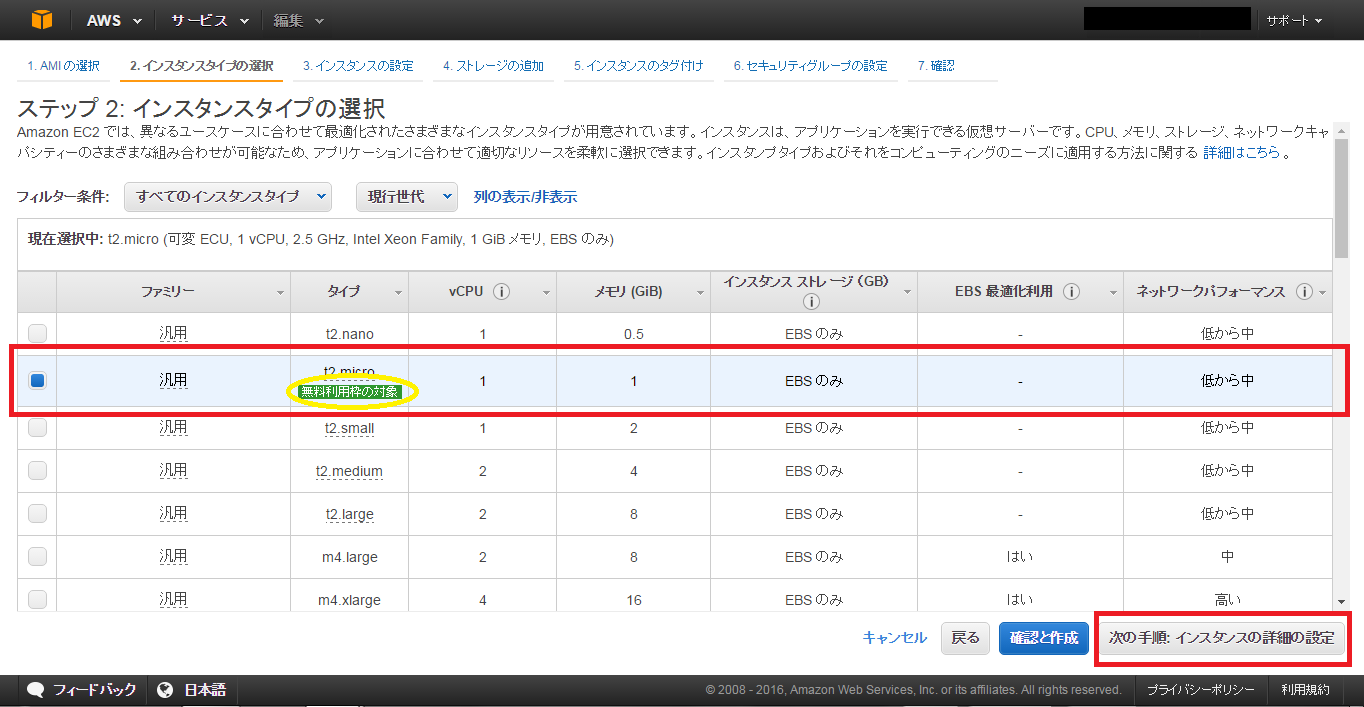This screenshot has height=707, width=1364.
Task: Open メモリ (GiB) column sort arrow
Action: point(699,292)
